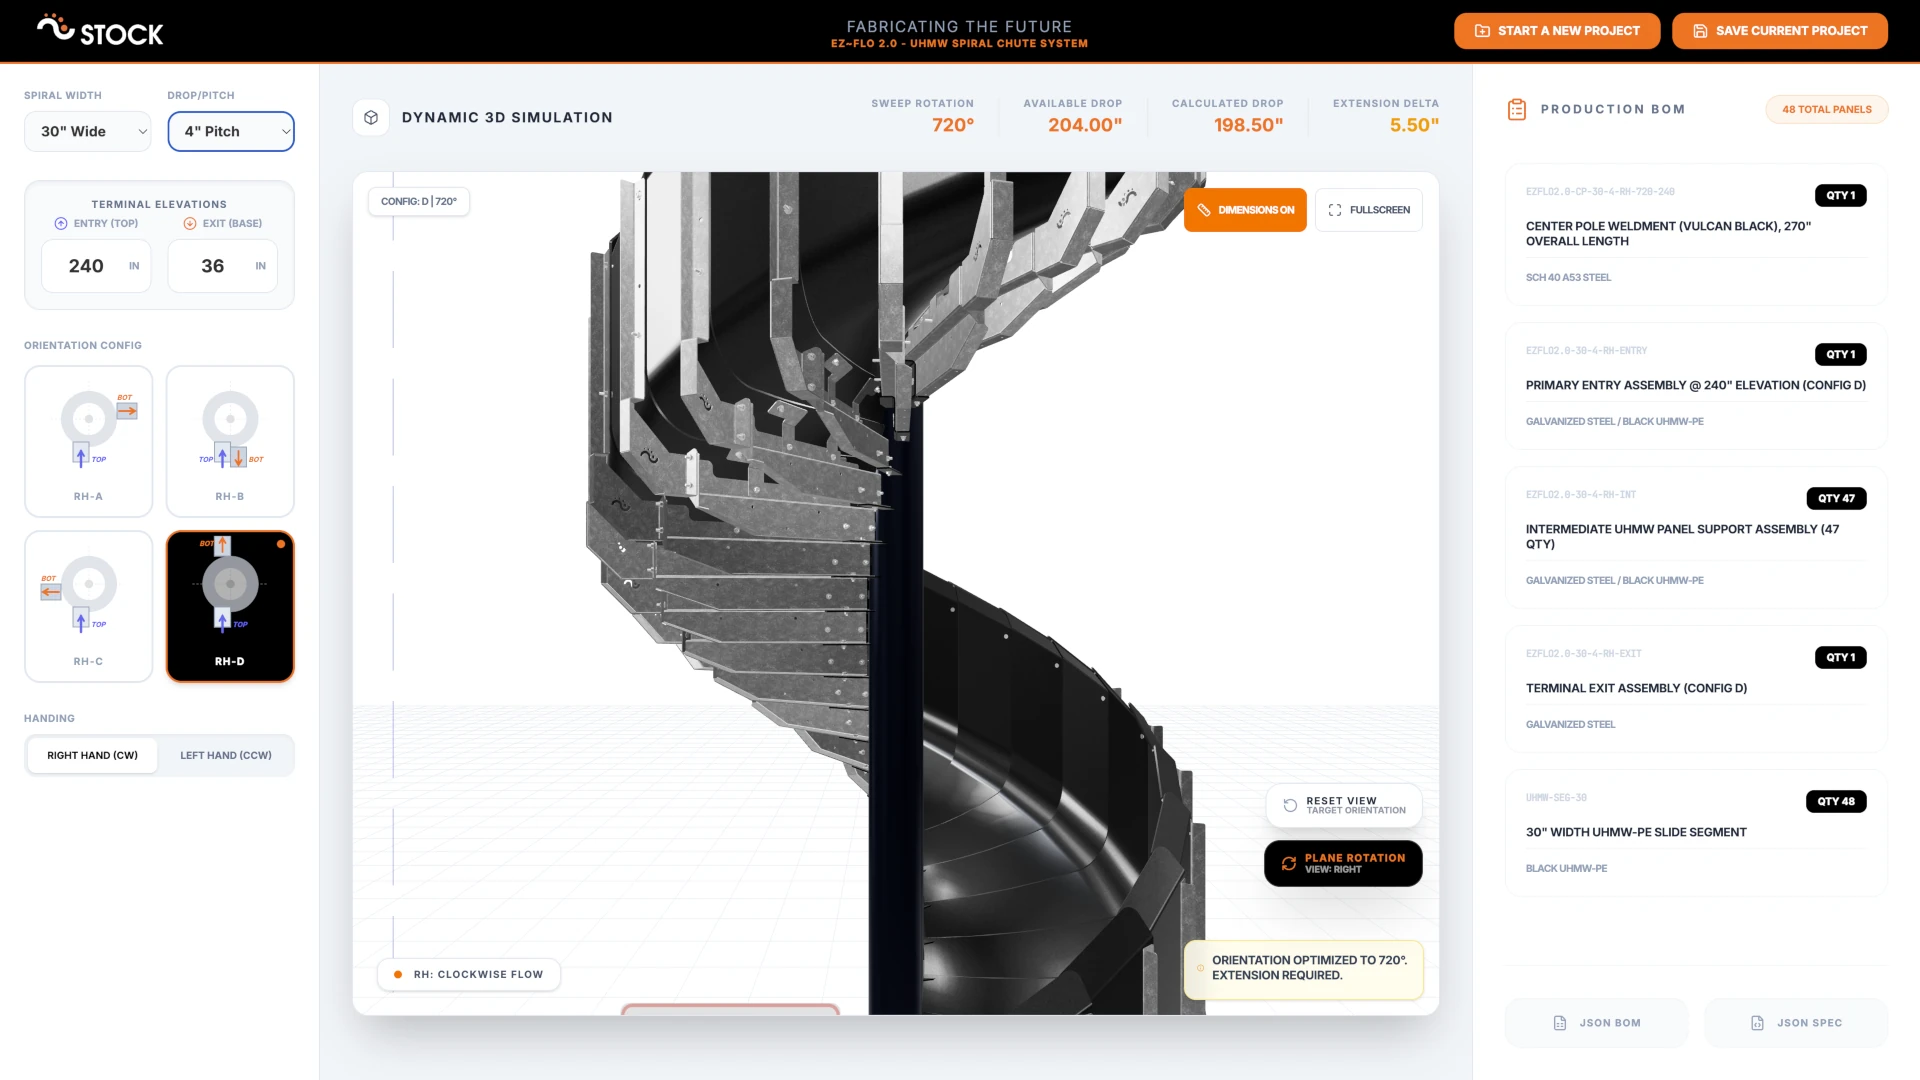
Task: Open the Spiral Width dropdown
Action: [x=87, y=131]
